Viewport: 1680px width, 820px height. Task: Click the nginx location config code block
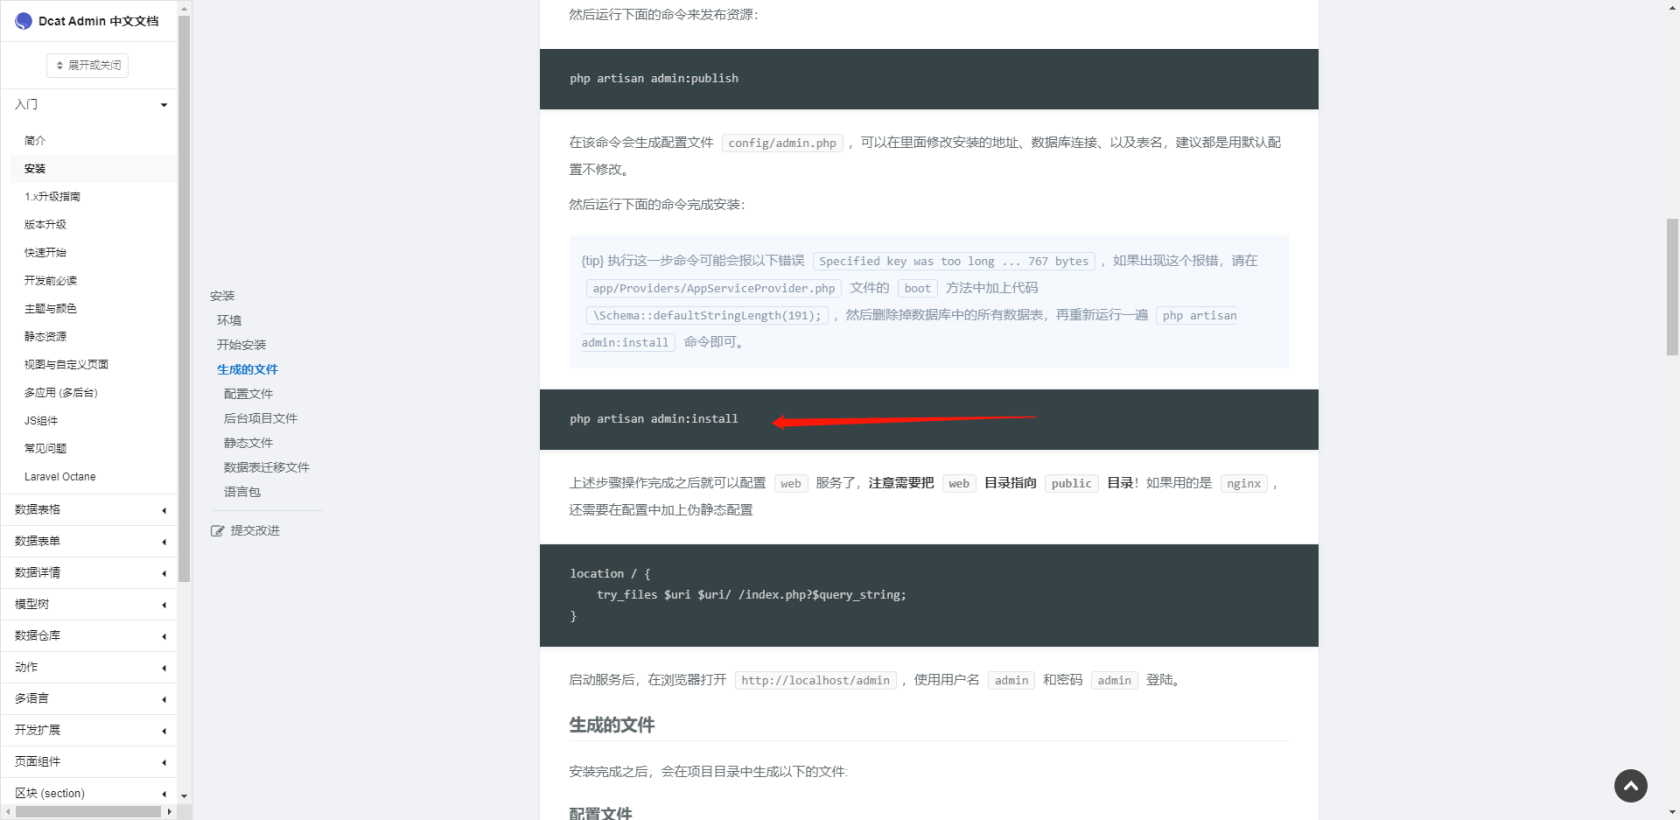coord(929,596)
